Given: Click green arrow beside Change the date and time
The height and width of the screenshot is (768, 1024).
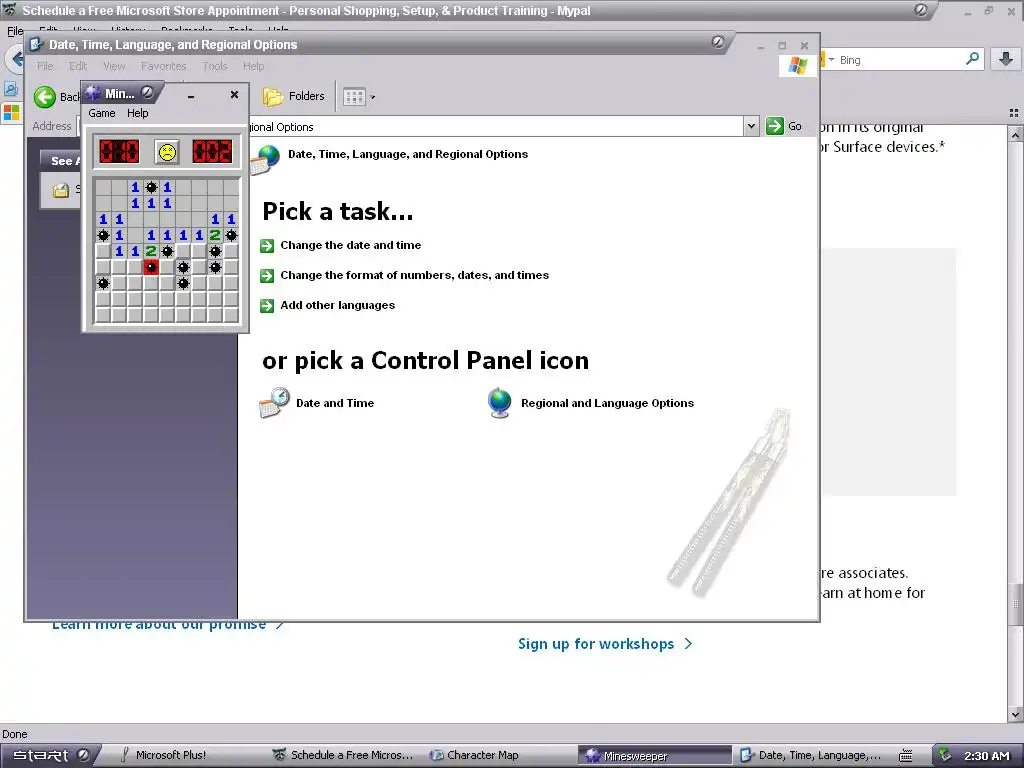Looking at the screenshot, I should tap(267, 246).
